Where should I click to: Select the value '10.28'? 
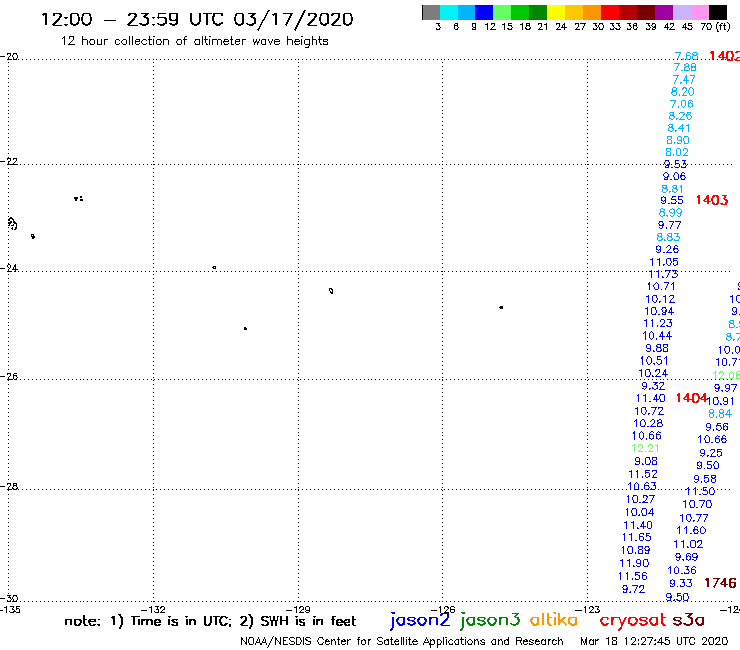pyautogui.click(x=648, y=423)
